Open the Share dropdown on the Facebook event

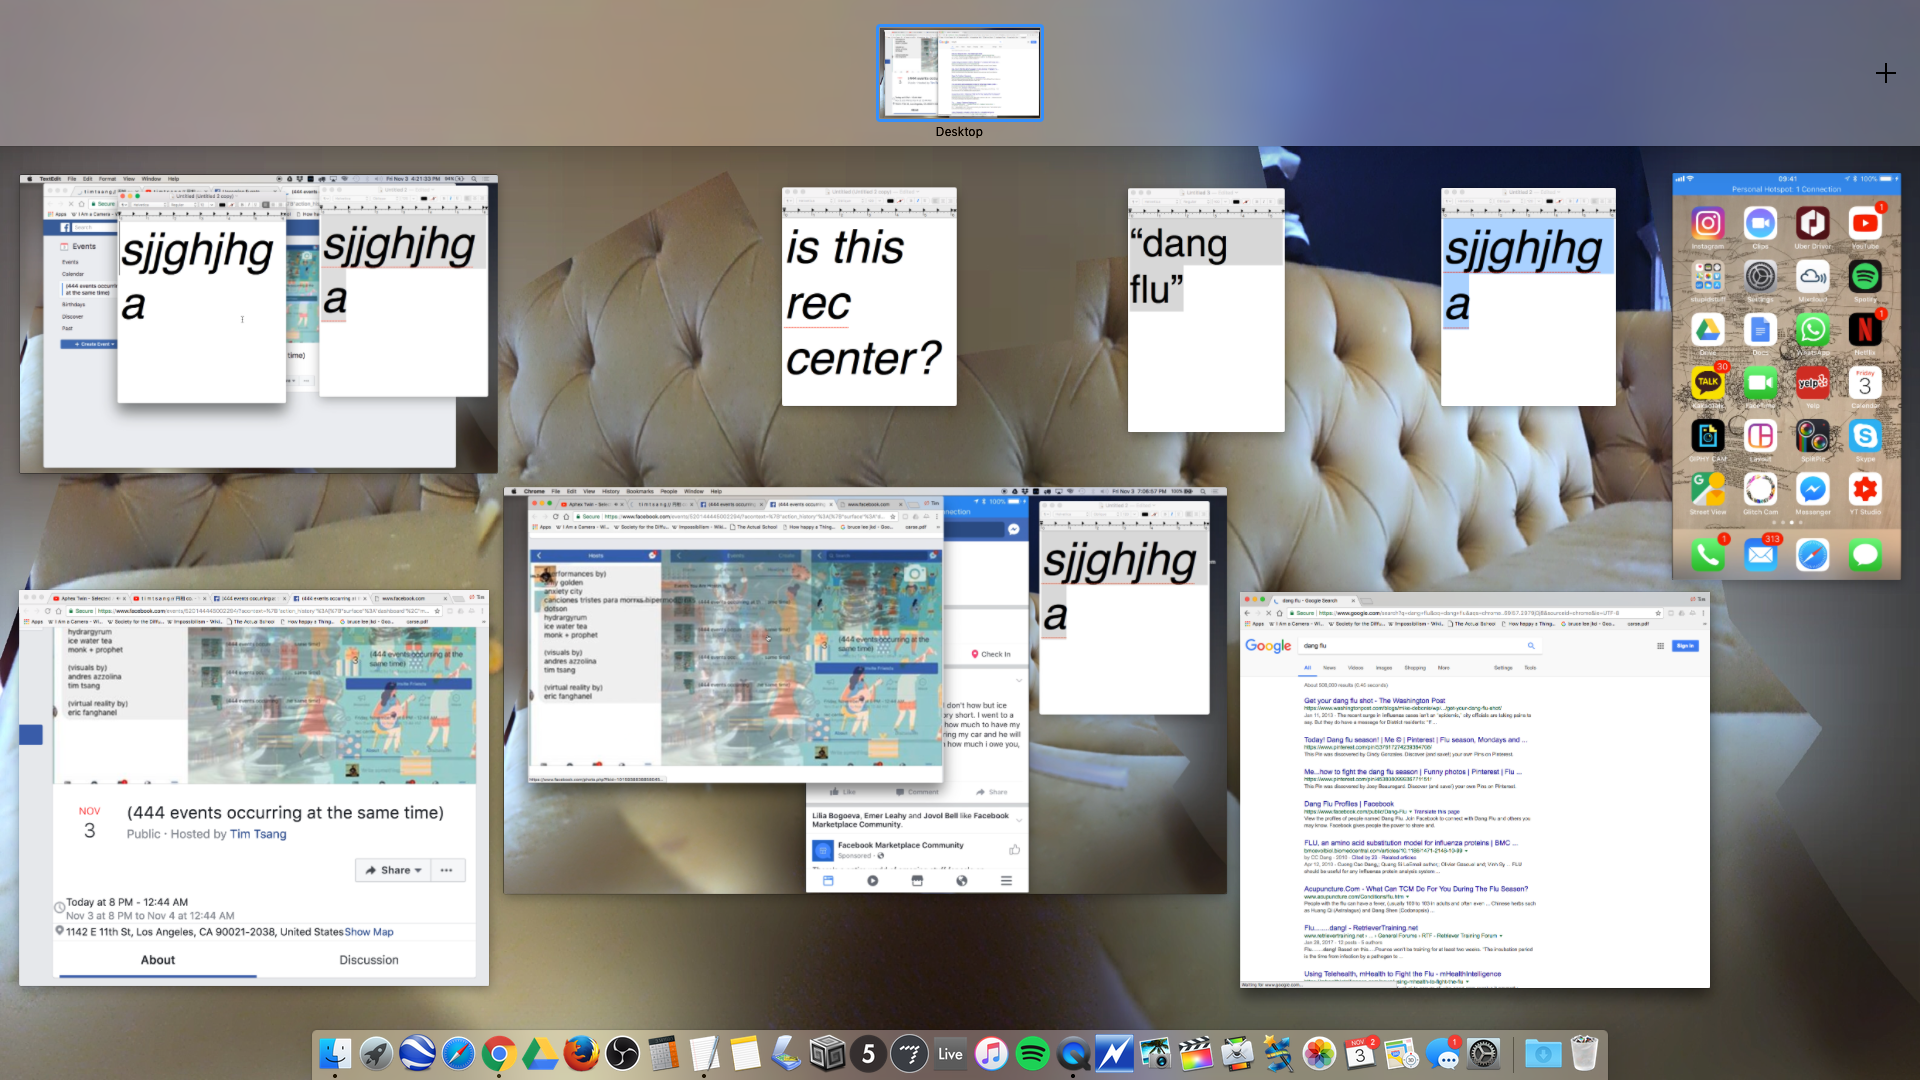[x=393, y=870]
